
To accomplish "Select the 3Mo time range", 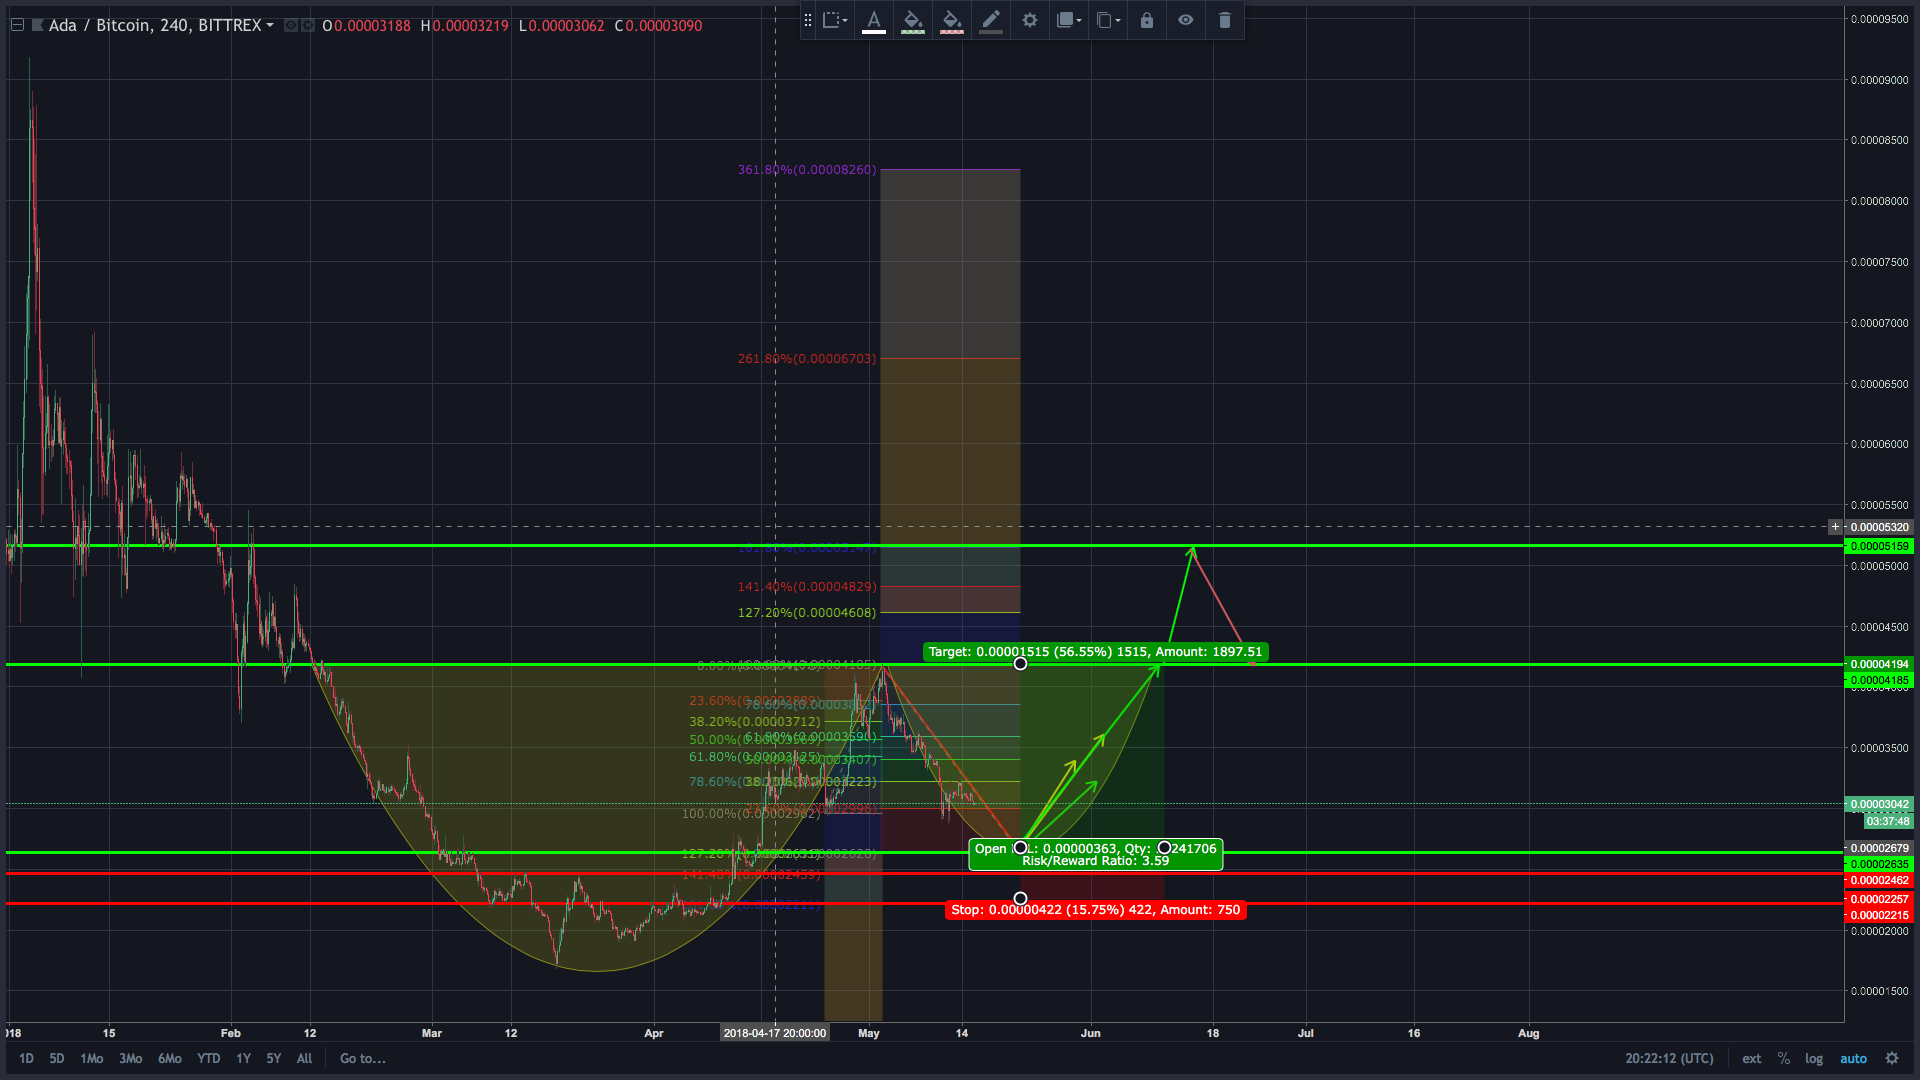I will tap(130, 1058).
